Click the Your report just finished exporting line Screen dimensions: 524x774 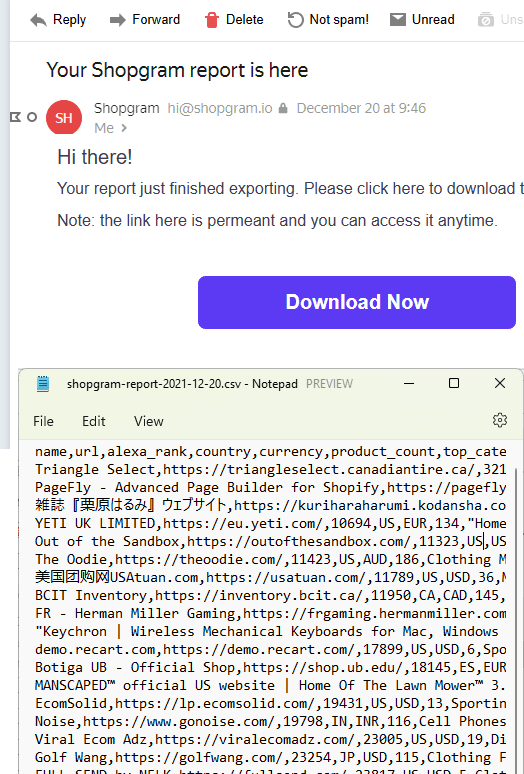pyautogui.click(x=290, y=189)
